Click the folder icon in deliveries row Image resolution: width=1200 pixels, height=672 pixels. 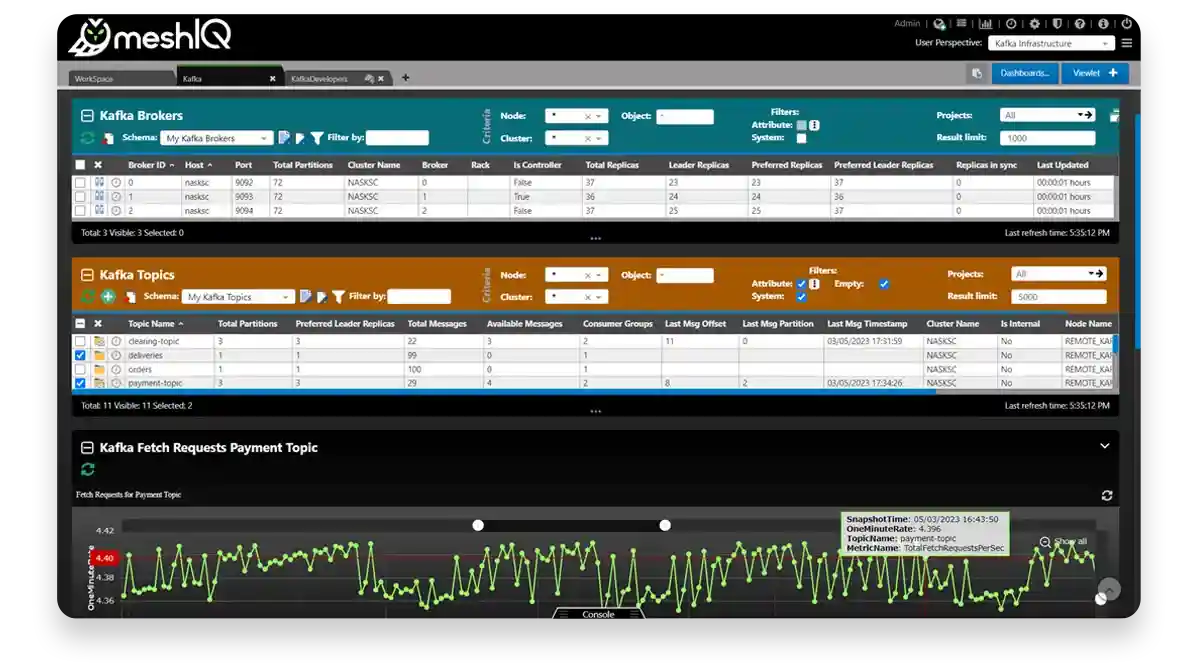[99, 356]
